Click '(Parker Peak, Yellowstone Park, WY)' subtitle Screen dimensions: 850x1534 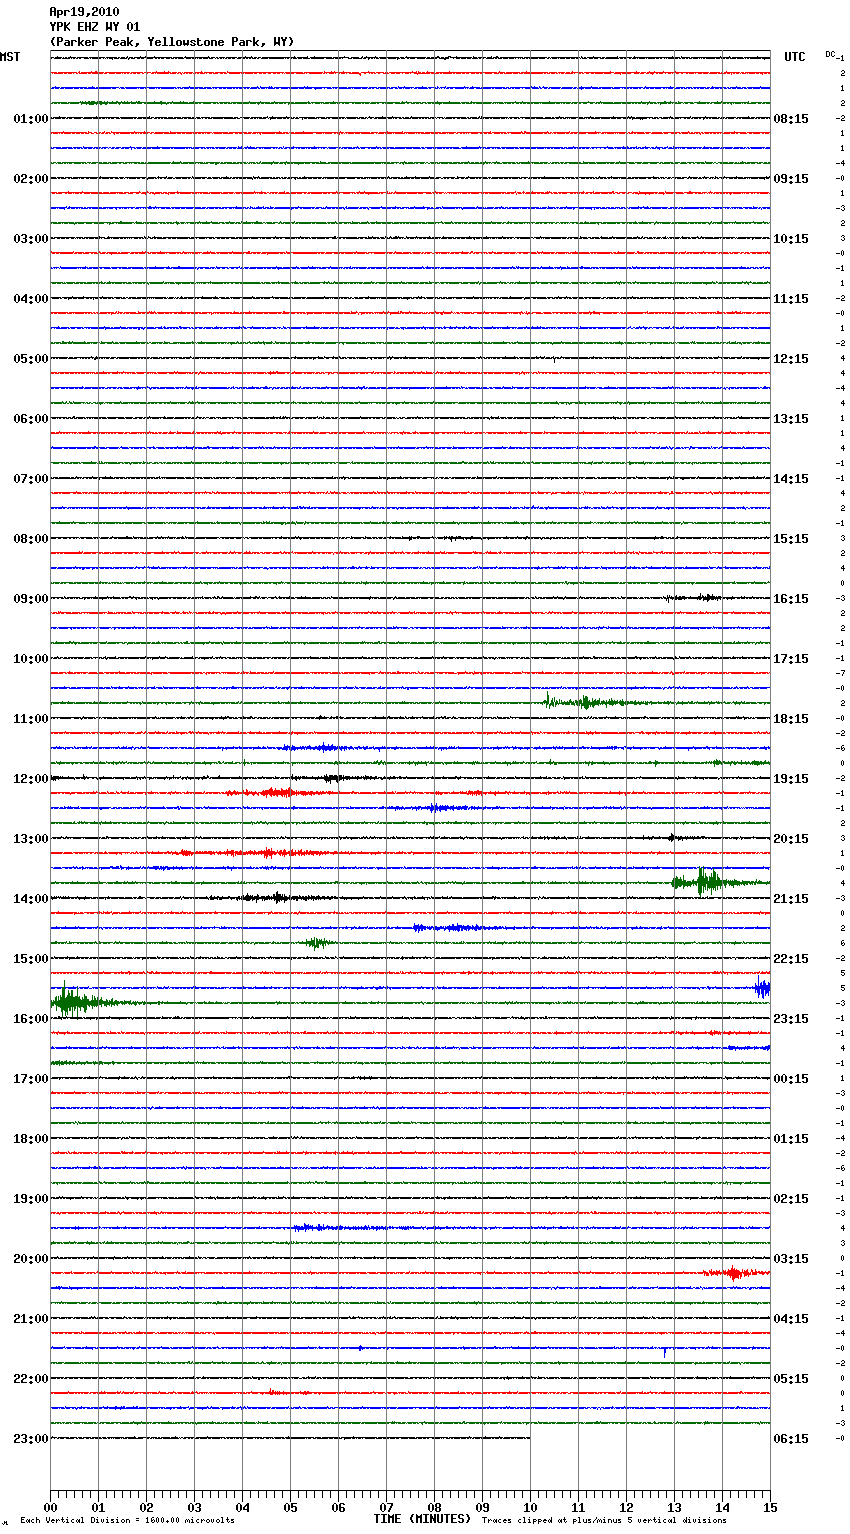point(172,42)
